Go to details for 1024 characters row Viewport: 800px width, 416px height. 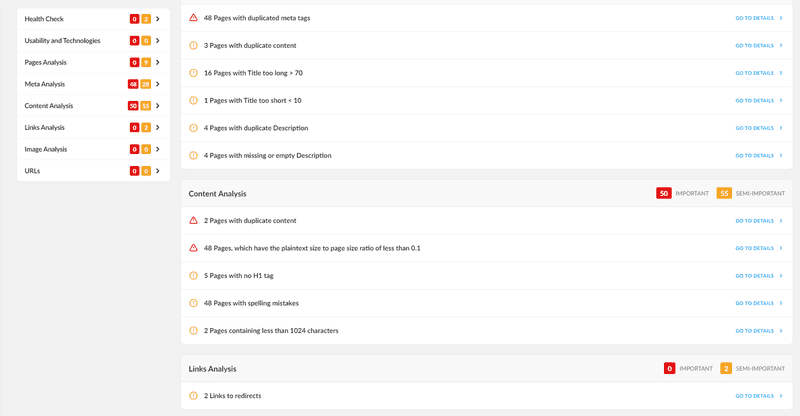759,331
